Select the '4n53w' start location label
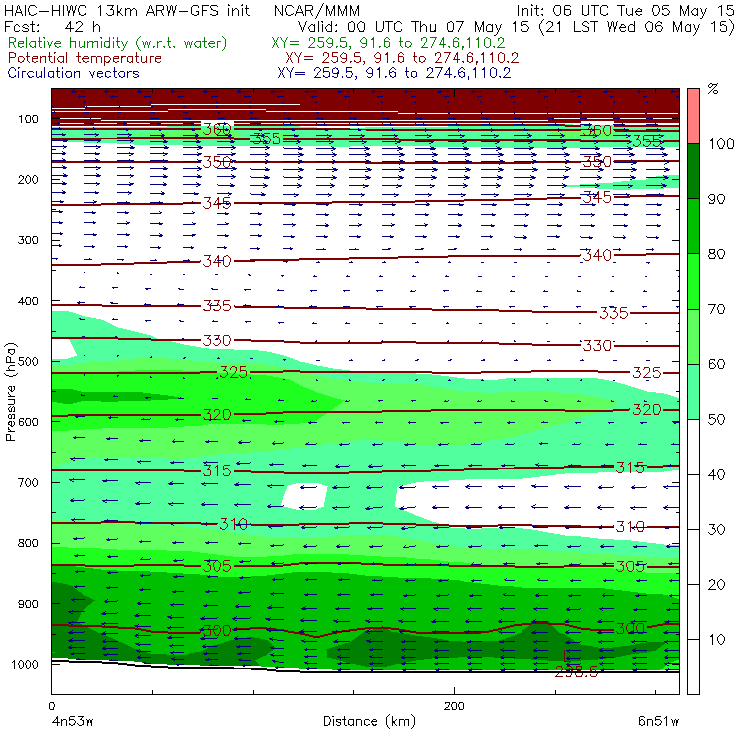Image resolution: width=740 pixels, height=740 pixels. (73, 721)
